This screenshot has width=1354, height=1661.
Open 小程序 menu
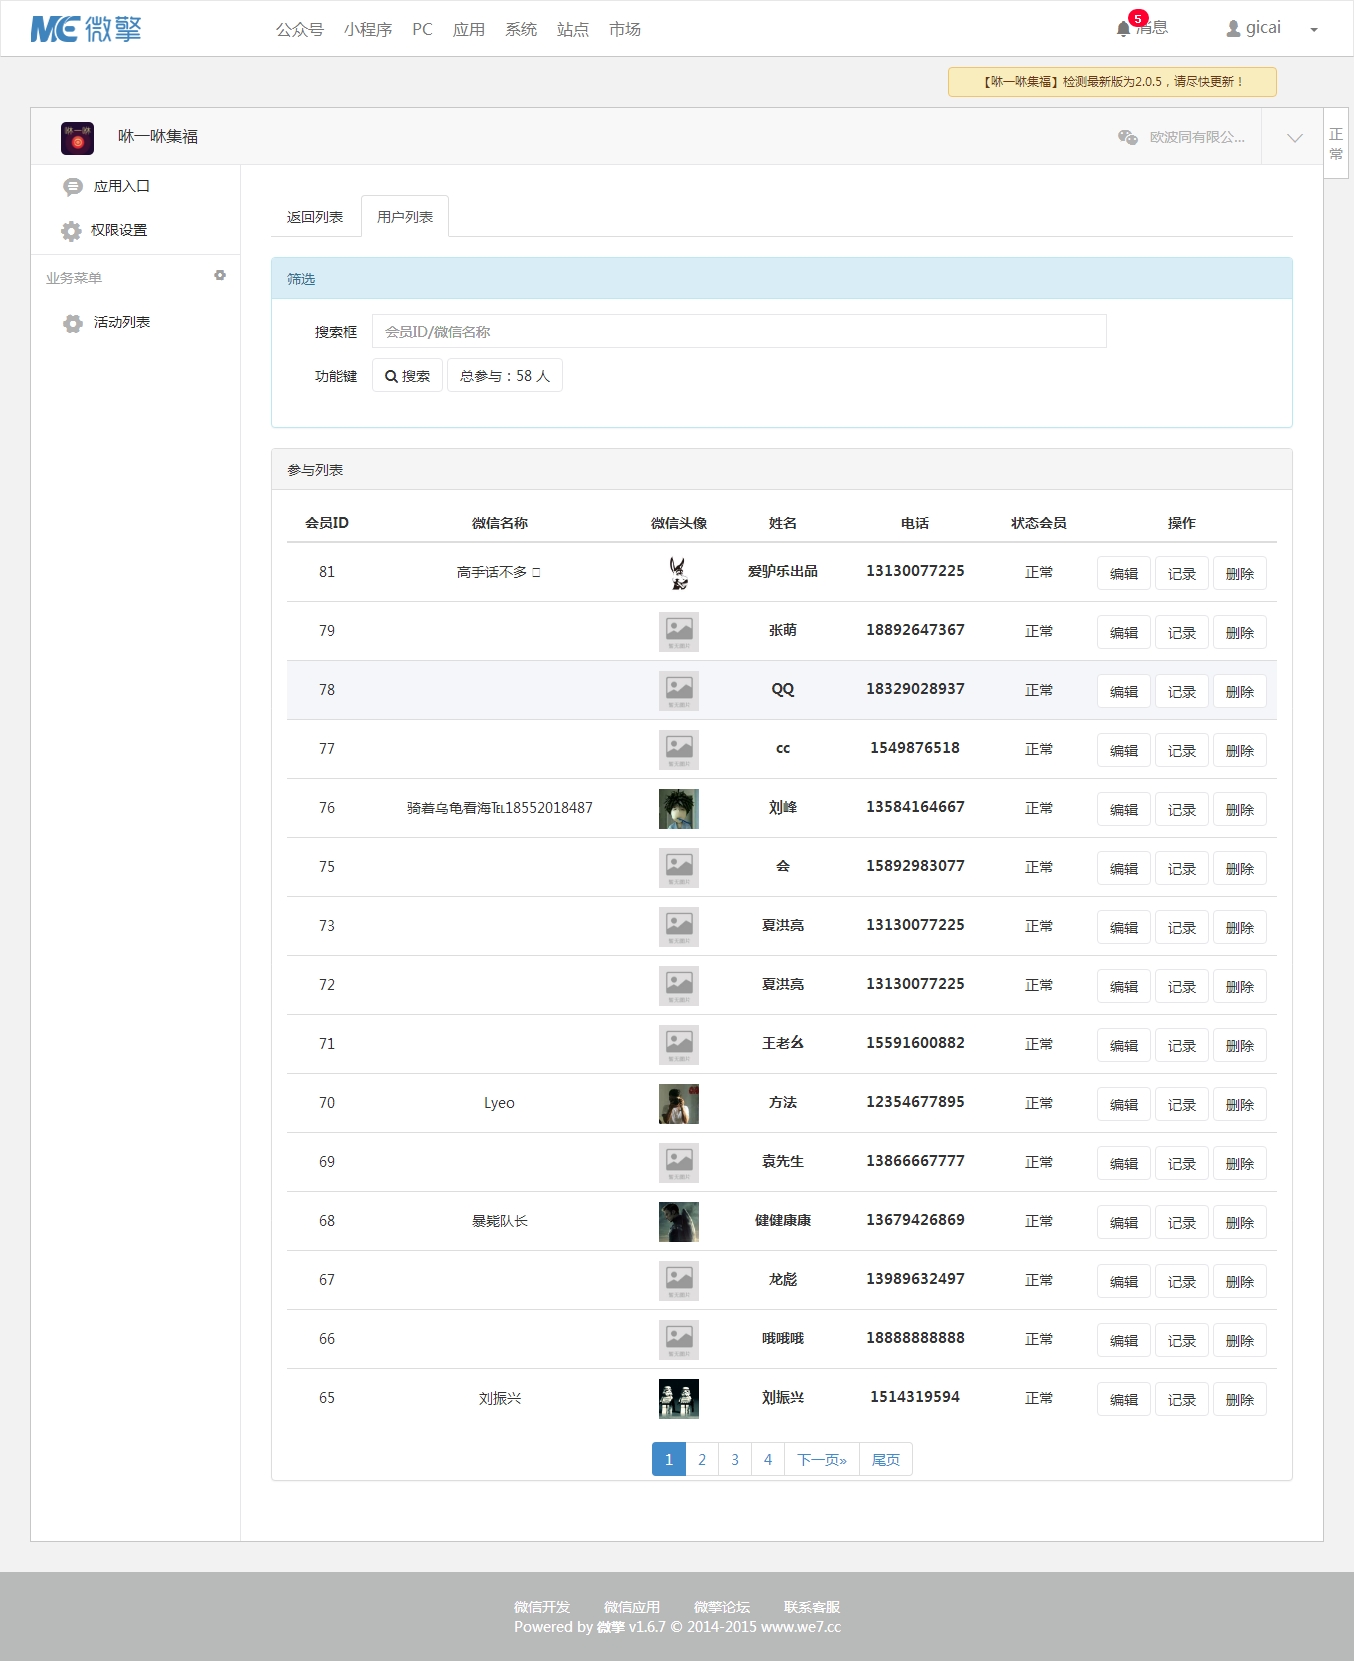pos(368,30)
